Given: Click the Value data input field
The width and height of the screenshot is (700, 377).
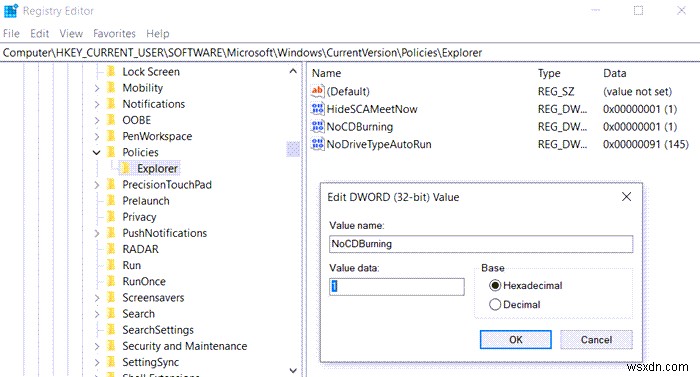Looking at the screenshot, I should (x=396, y=286).
